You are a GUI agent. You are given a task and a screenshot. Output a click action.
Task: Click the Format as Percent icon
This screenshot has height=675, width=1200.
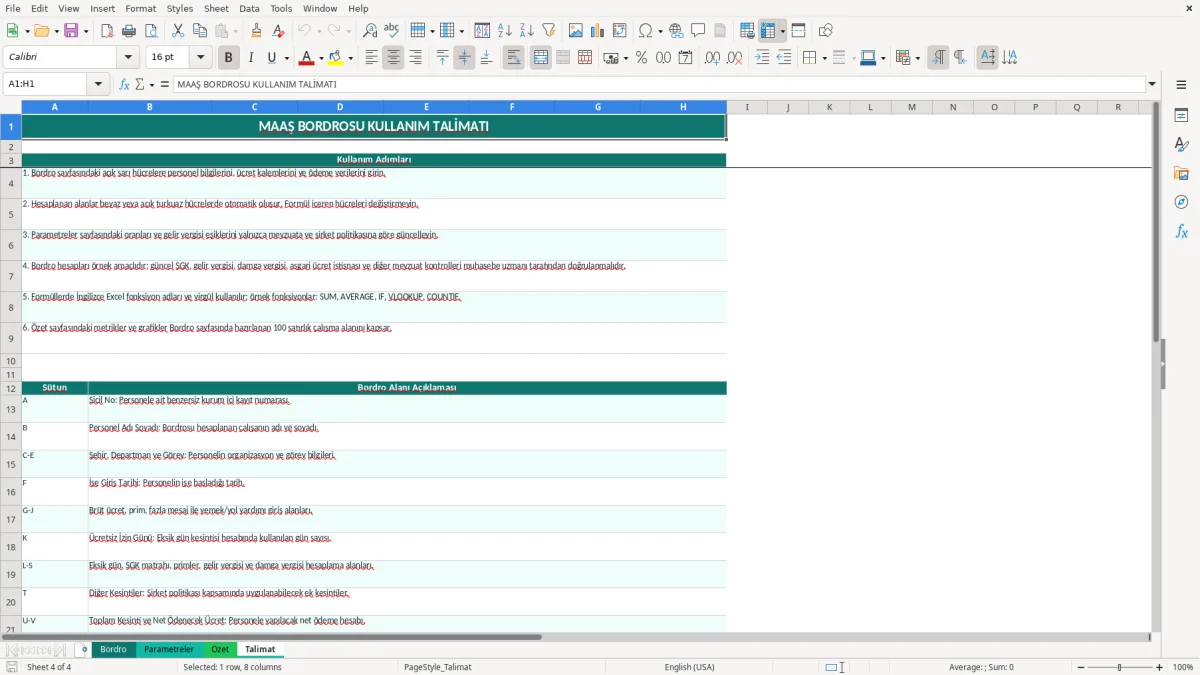[641, 58]
